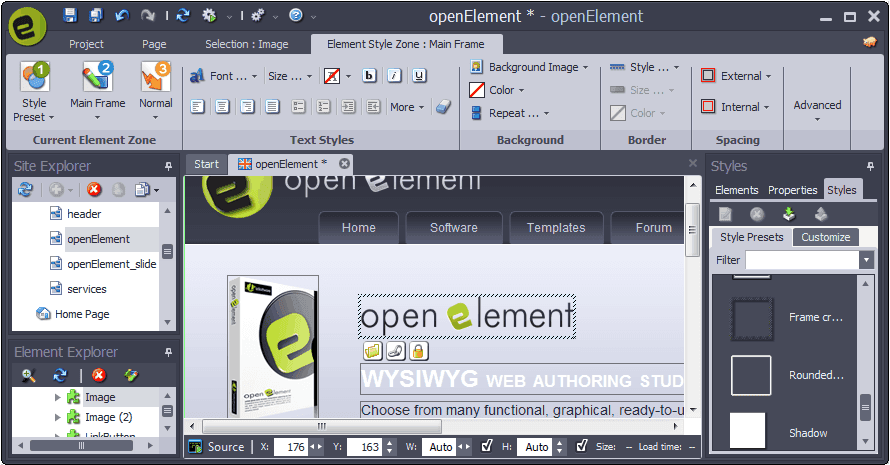Select the services page in Site Explorer
Image resolution: width=890 pixels, height=465 pixels.
[x=86, y=289]
